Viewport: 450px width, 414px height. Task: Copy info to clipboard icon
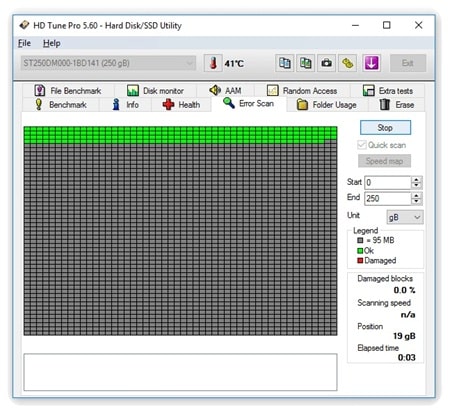point(285,63)
